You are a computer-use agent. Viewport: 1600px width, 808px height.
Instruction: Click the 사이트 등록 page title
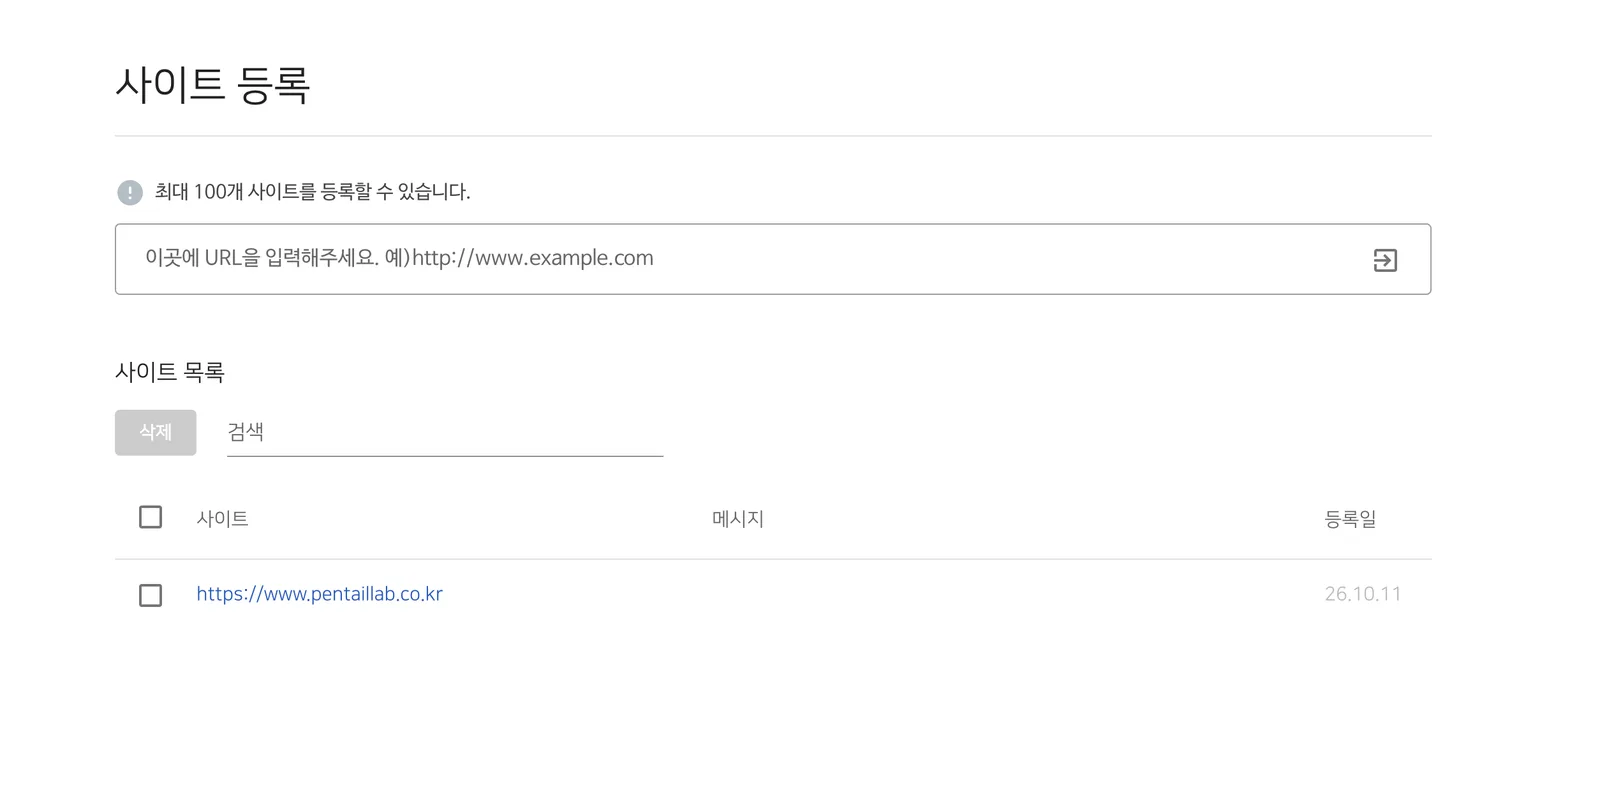coord(213,84)
